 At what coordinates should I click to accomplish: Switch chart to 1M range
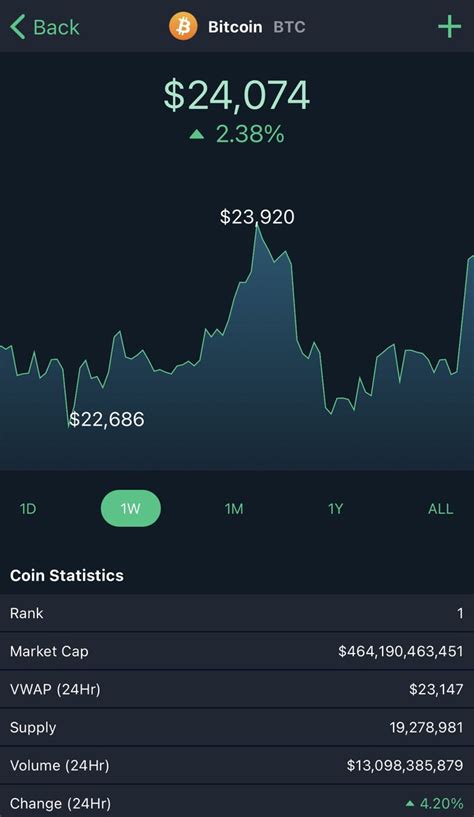point(234,509)
